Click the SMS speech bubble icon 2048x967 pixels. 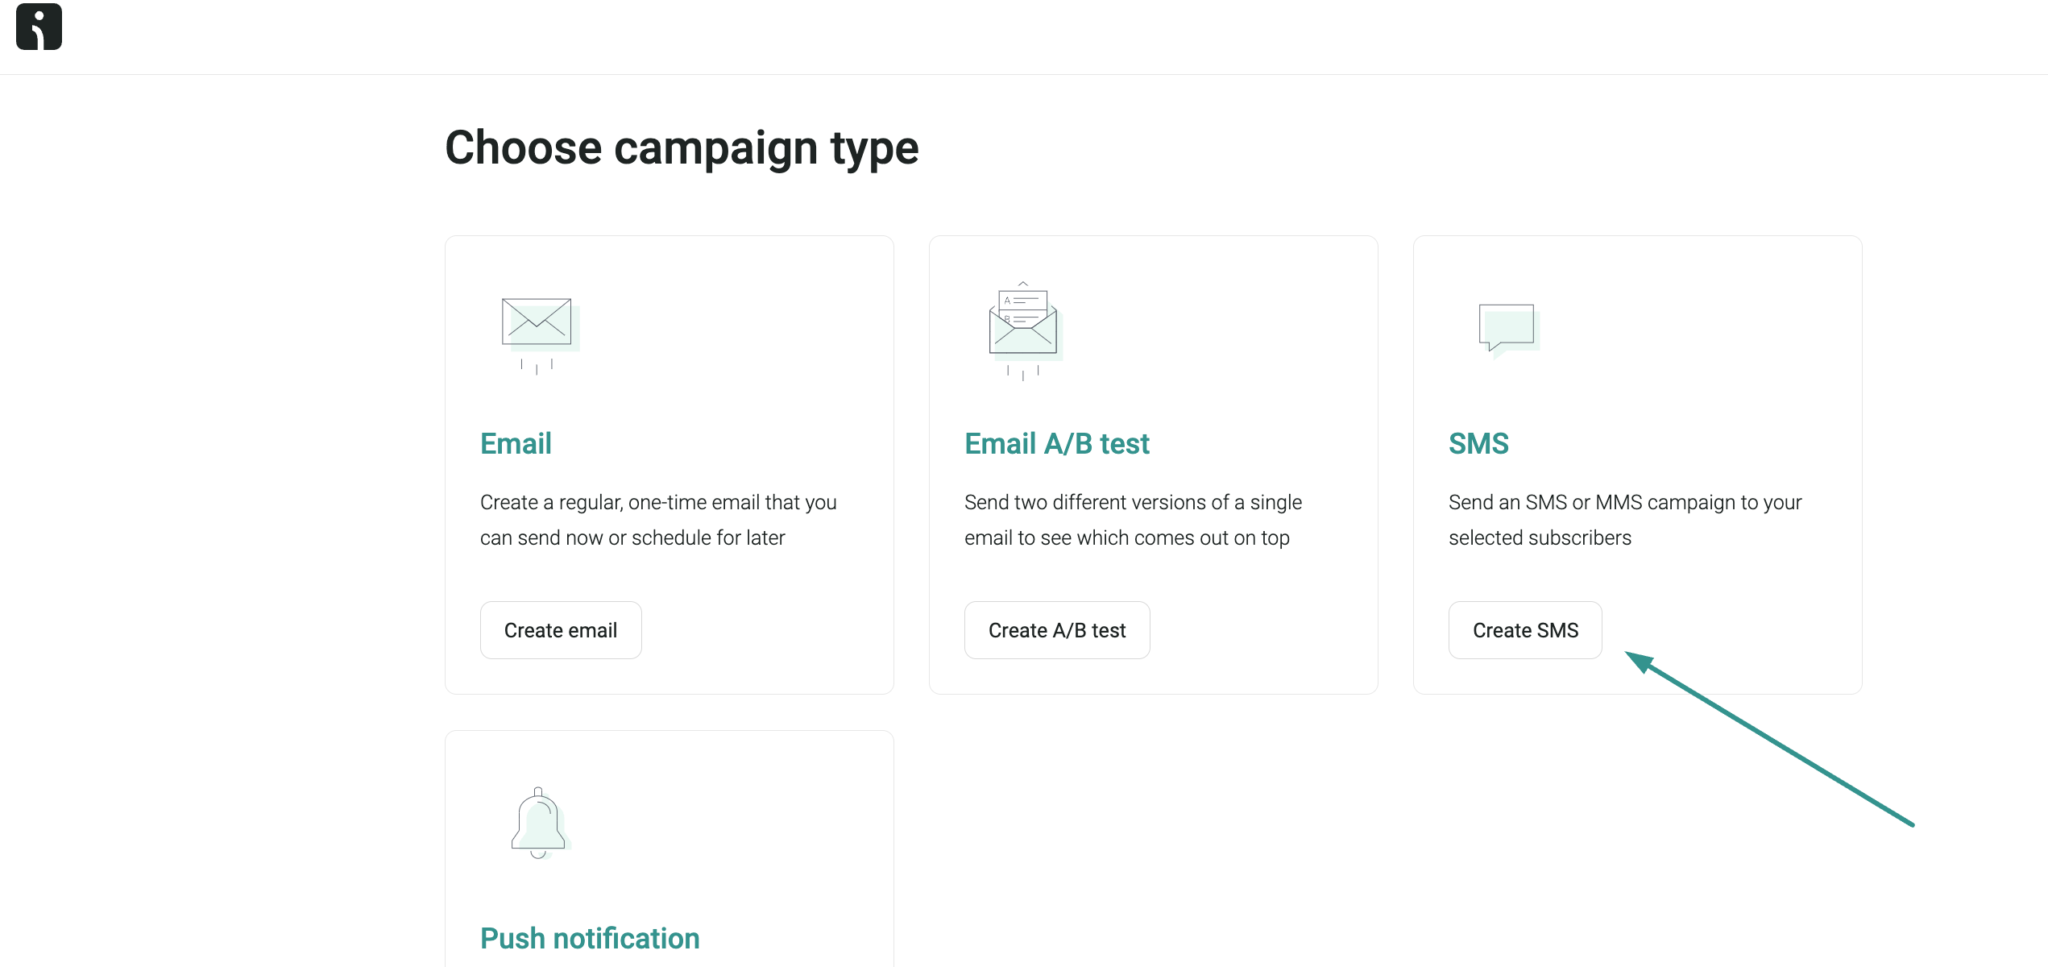pyautogui.click(x=1507, y=327)
